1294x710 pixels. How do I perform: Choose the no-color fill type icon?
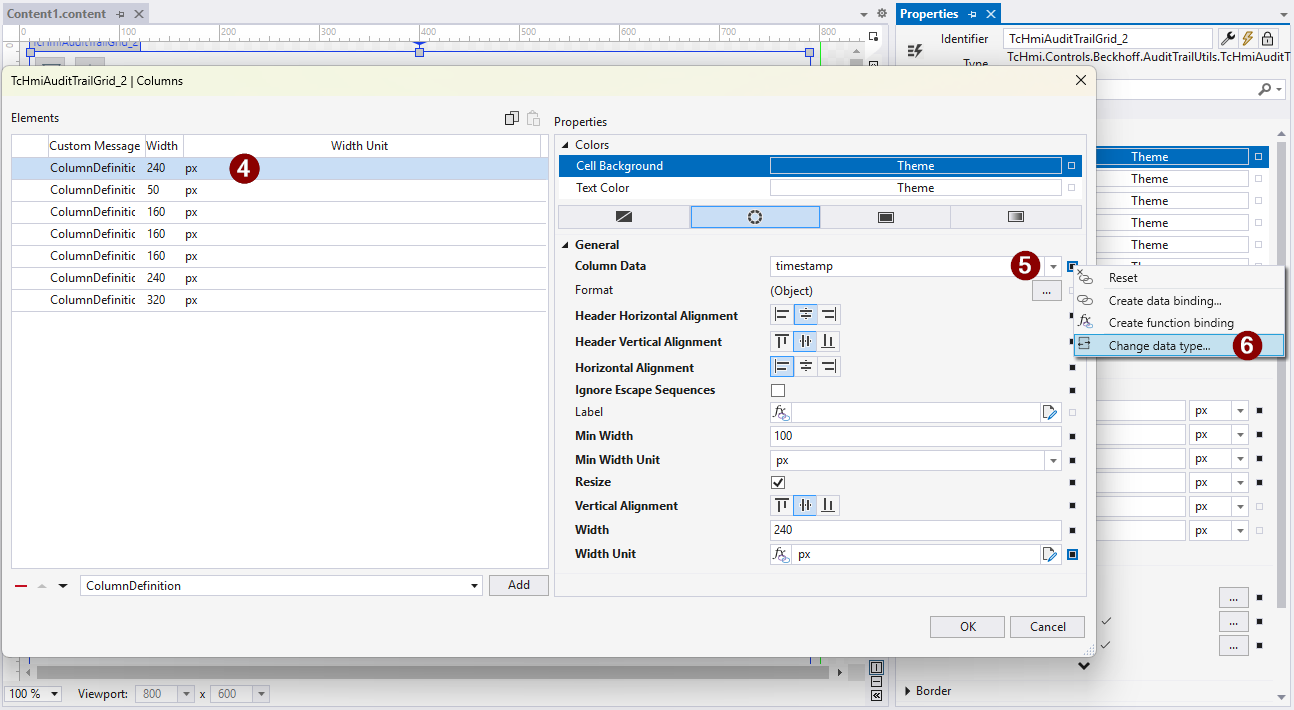[x=624, y=217]
